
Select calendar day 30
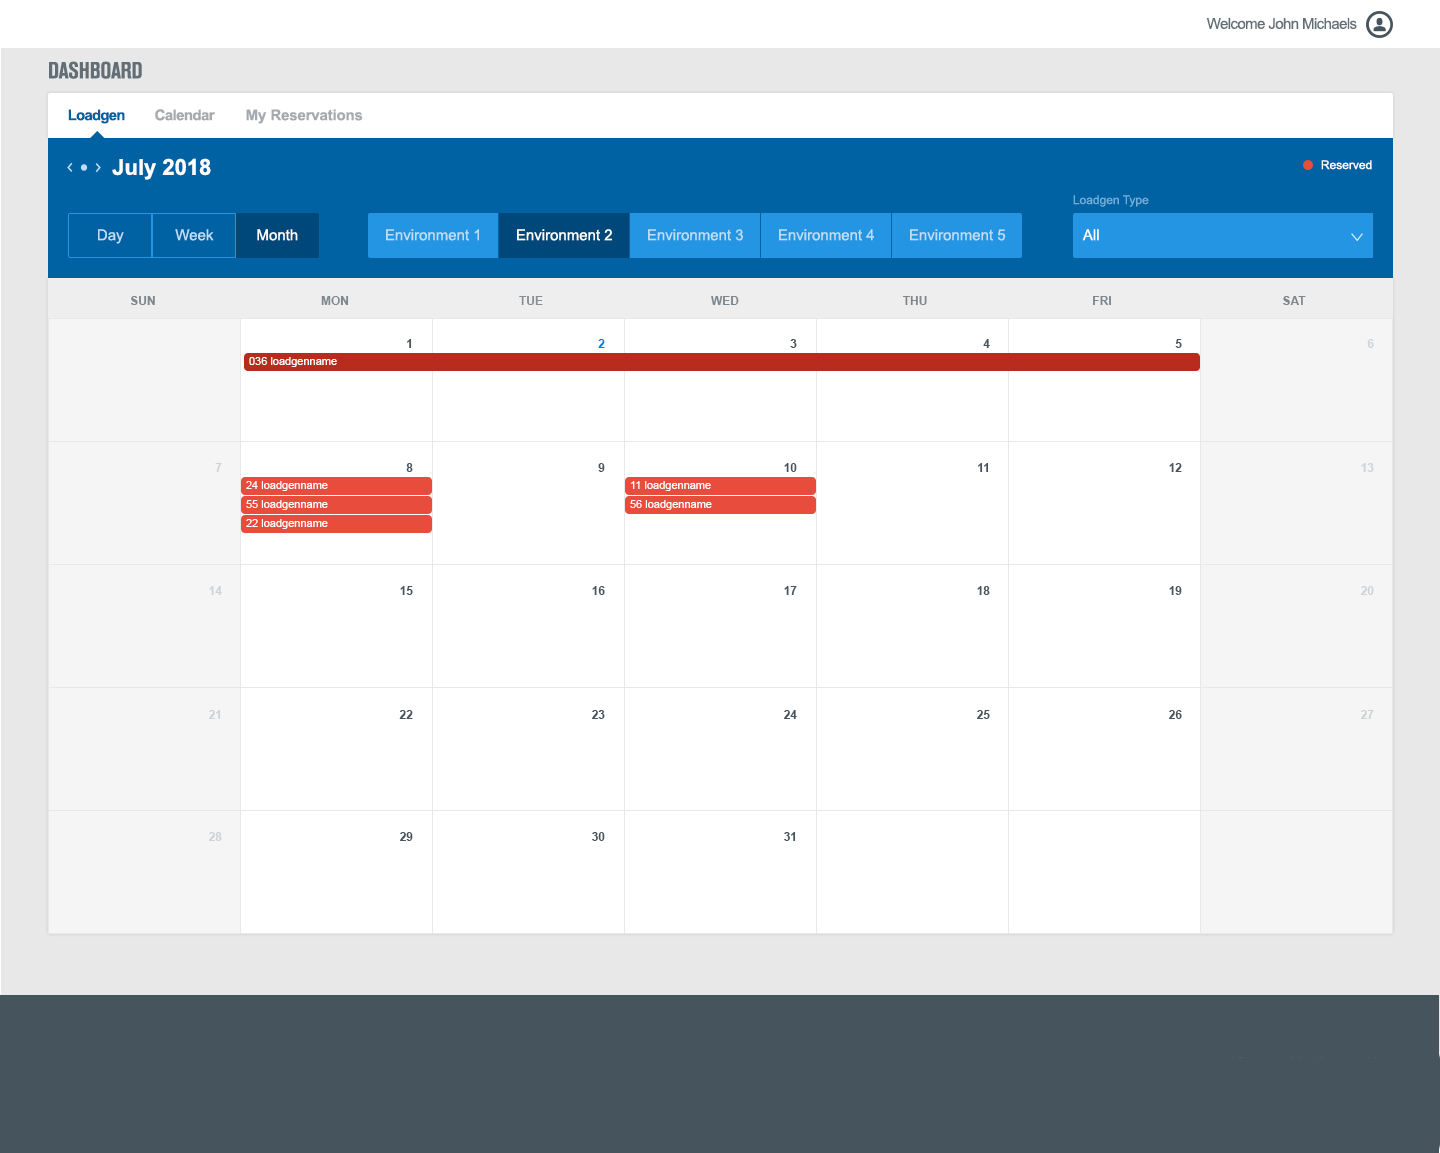pos(598,837)
